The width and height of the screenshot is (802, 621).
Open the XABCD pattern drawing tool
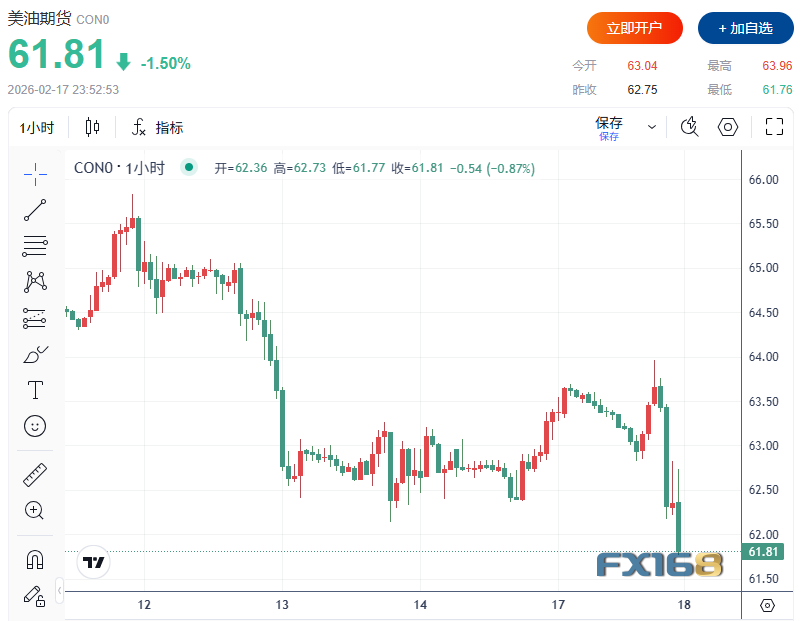point(35,281)
